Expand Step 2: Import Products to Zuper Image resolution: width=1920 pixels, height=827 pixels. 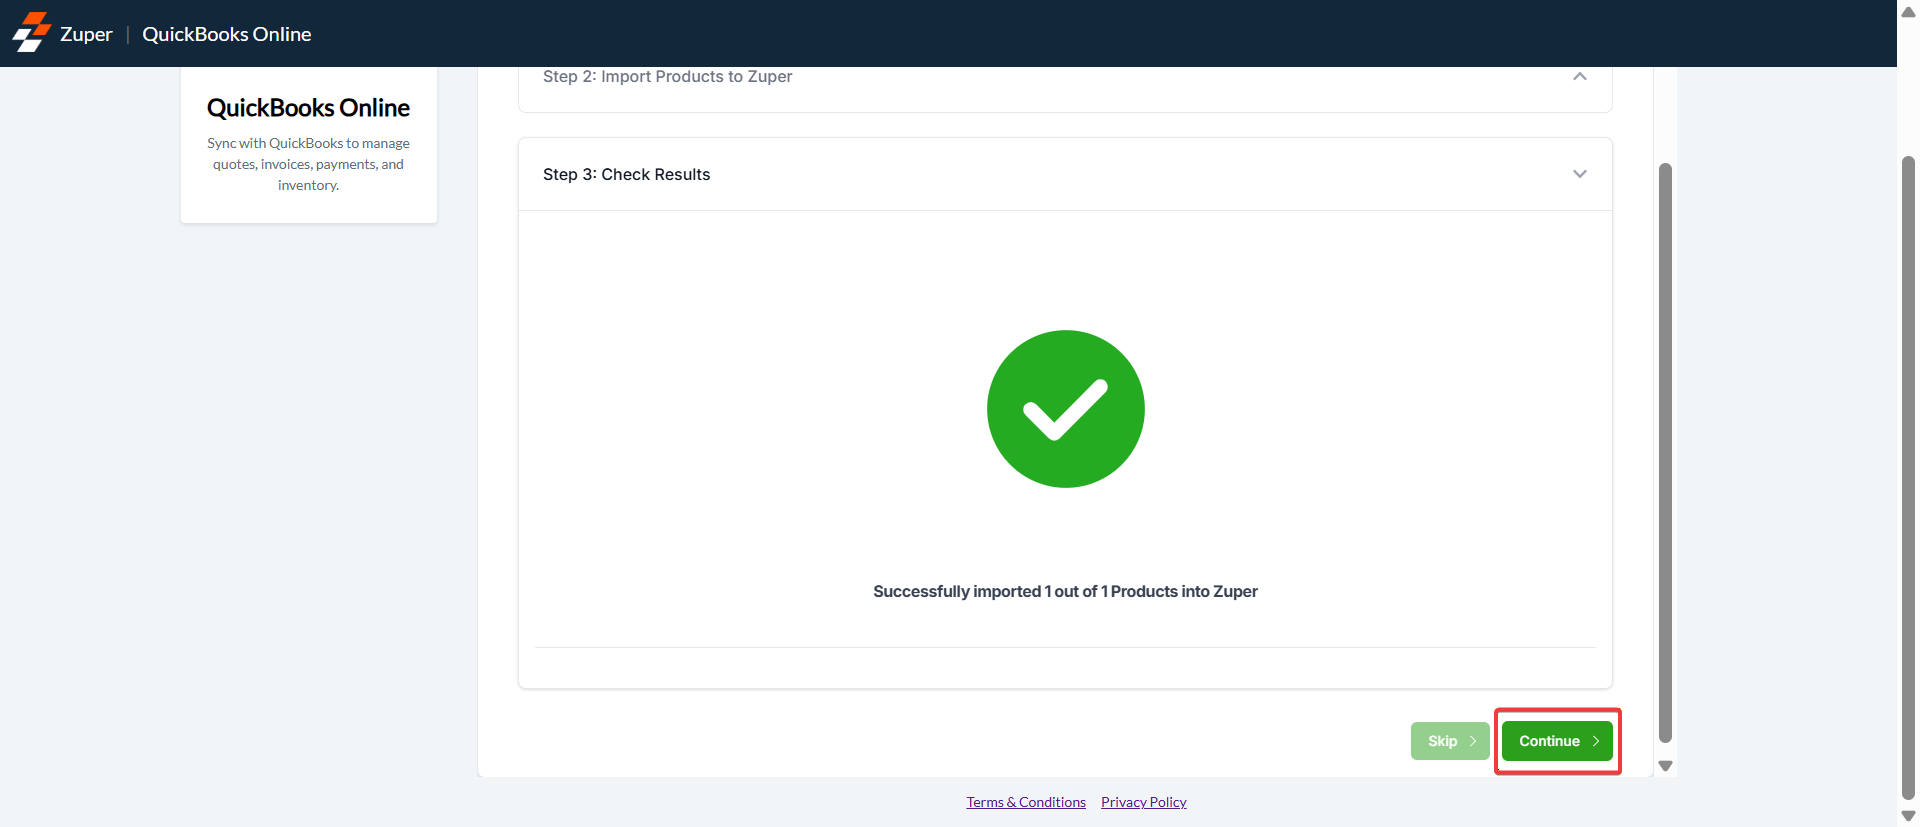1580,77
